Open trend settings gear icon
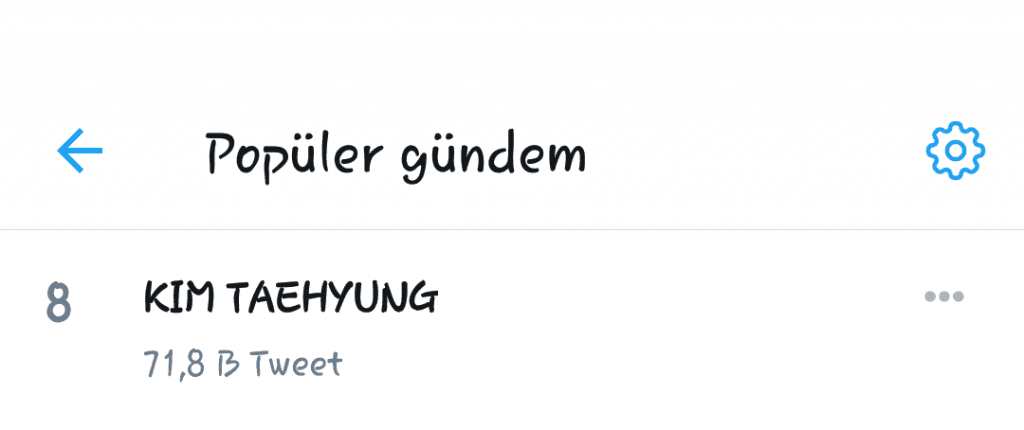Viewport: 1024px width, 430px height. point(955,151)
